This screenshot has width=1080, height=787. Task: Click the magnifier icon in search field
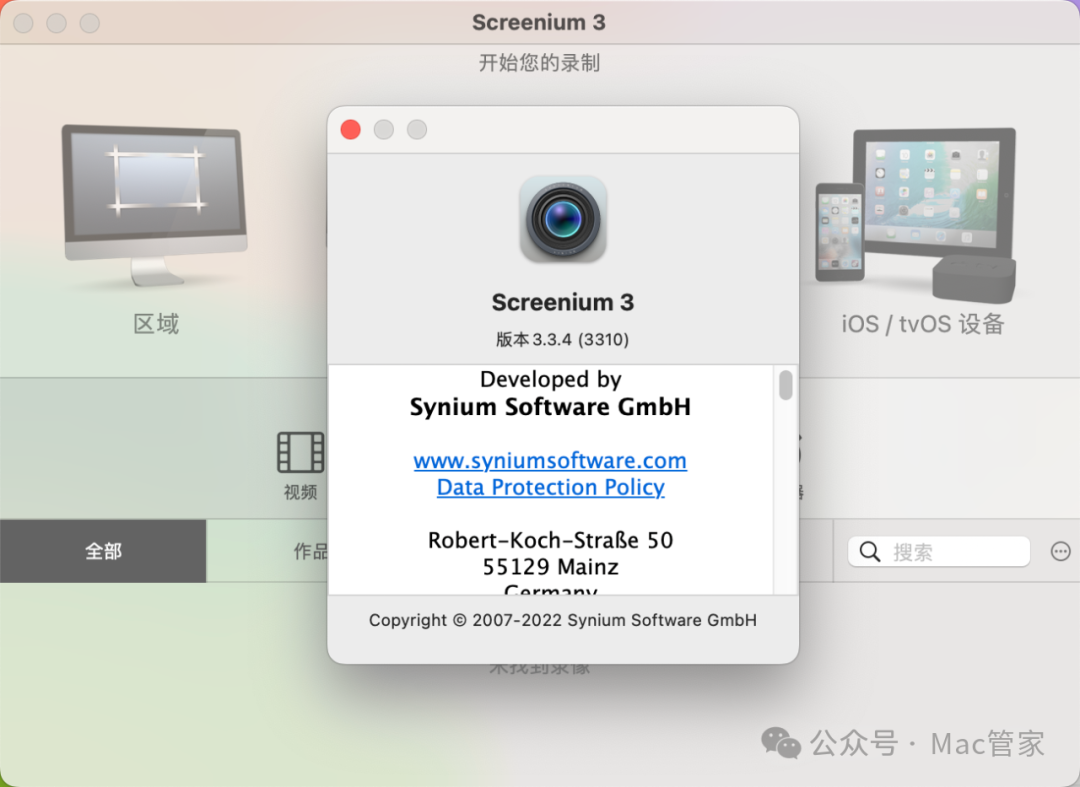point(870,552)
